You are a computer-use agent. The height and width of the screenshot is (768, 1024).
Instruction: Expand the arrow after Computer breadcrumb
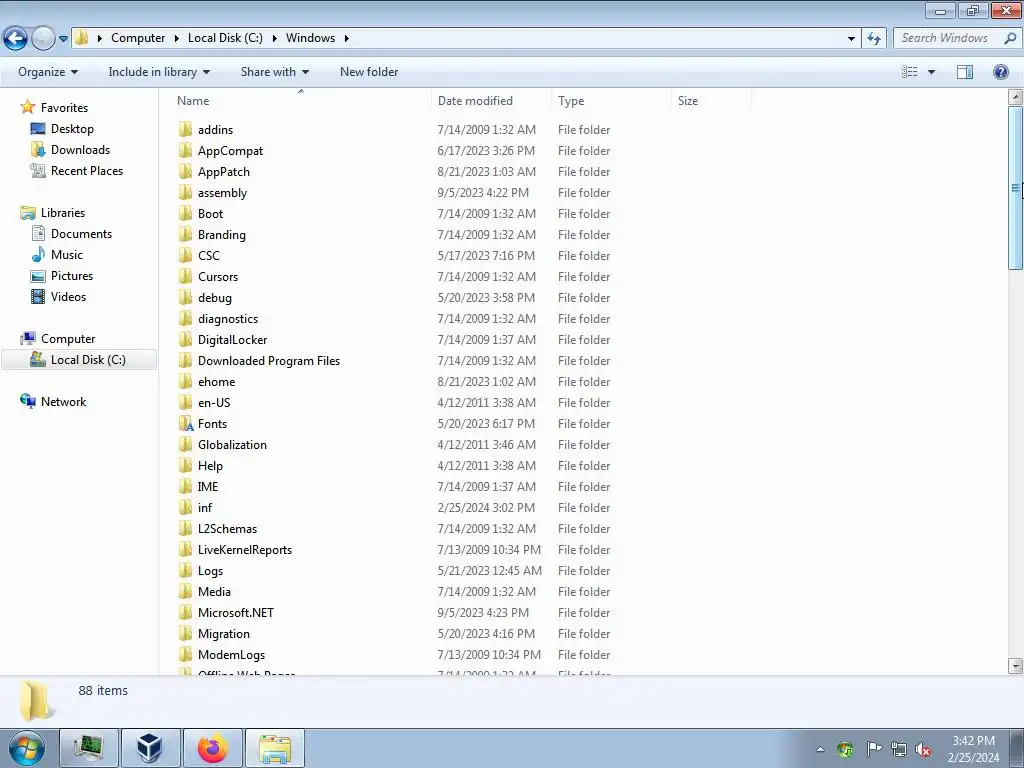click(x=176, y=39)
